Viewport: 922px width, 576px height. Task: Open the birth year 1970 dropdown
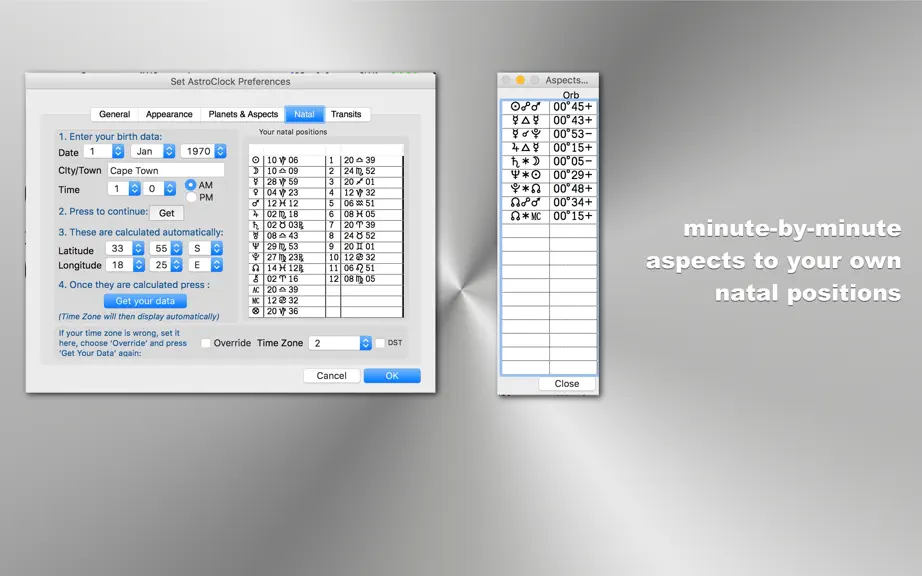[203, 151]
